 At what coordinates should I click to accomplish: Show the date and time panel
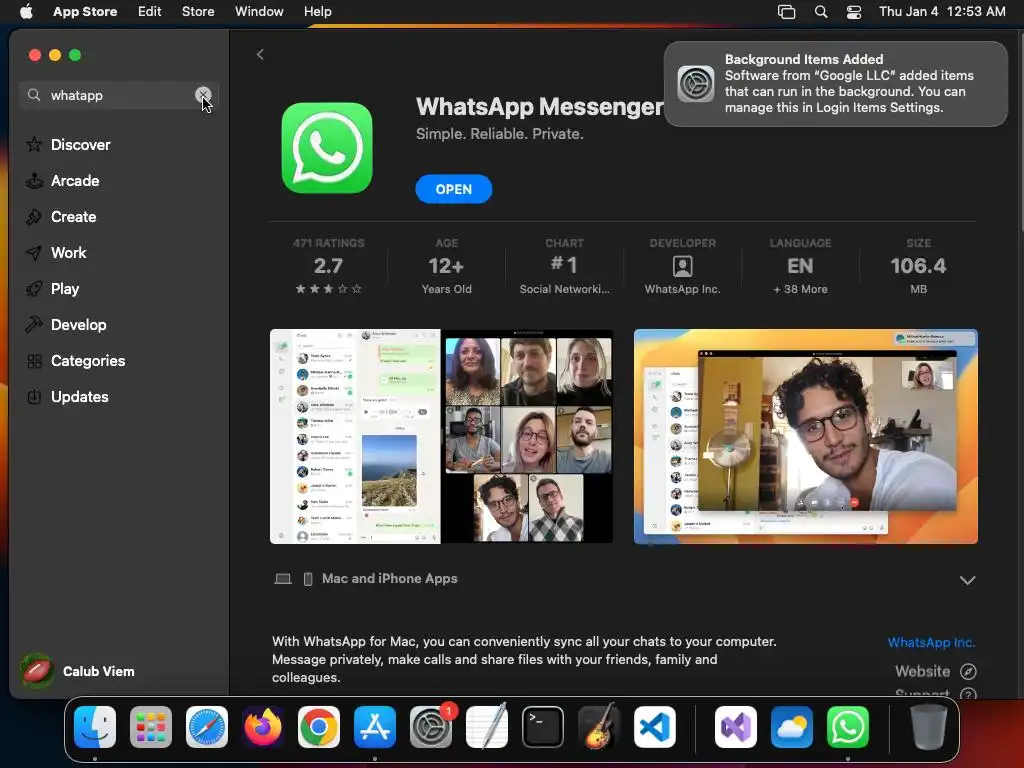click(942, 12)
